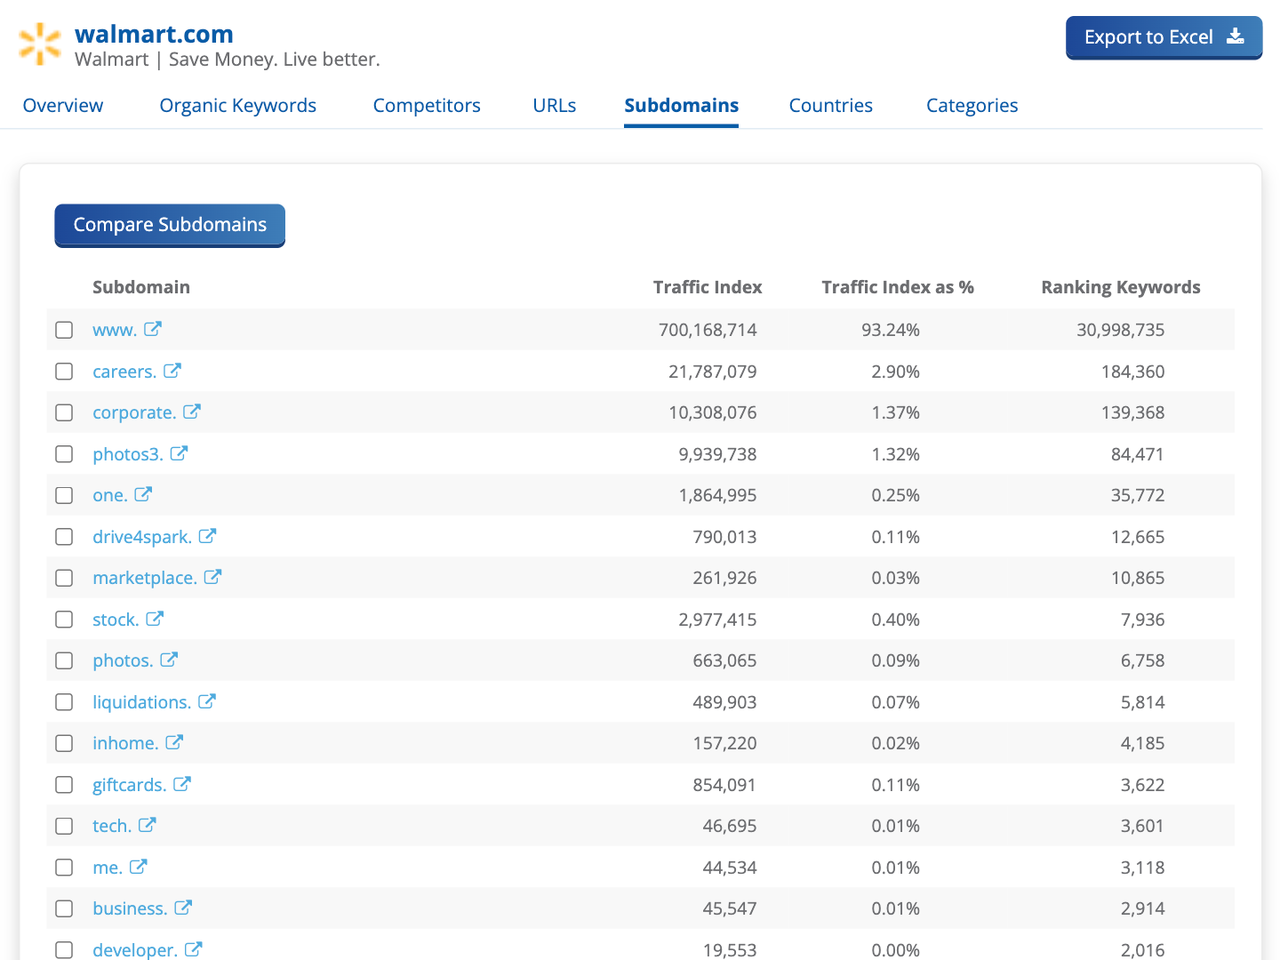
Task: Click the Traffic Index as % header
Action: coord(897,287)
